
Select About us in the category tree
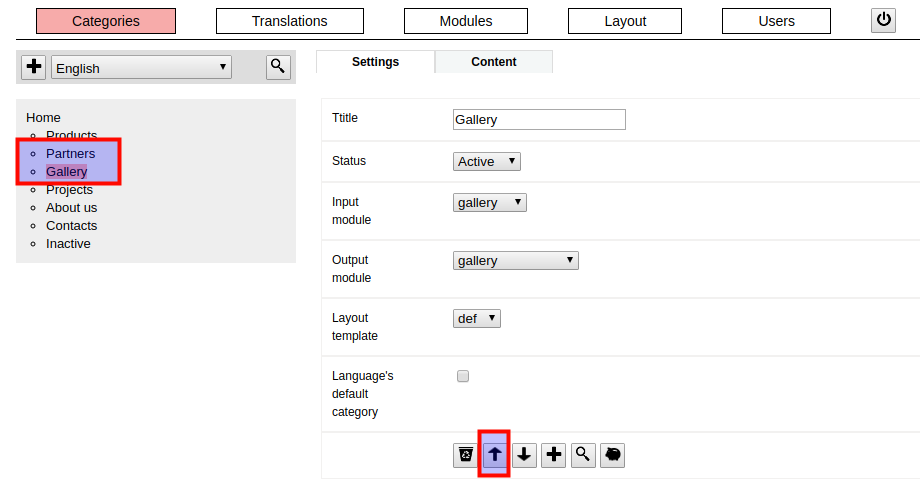[x=72, y=208]
